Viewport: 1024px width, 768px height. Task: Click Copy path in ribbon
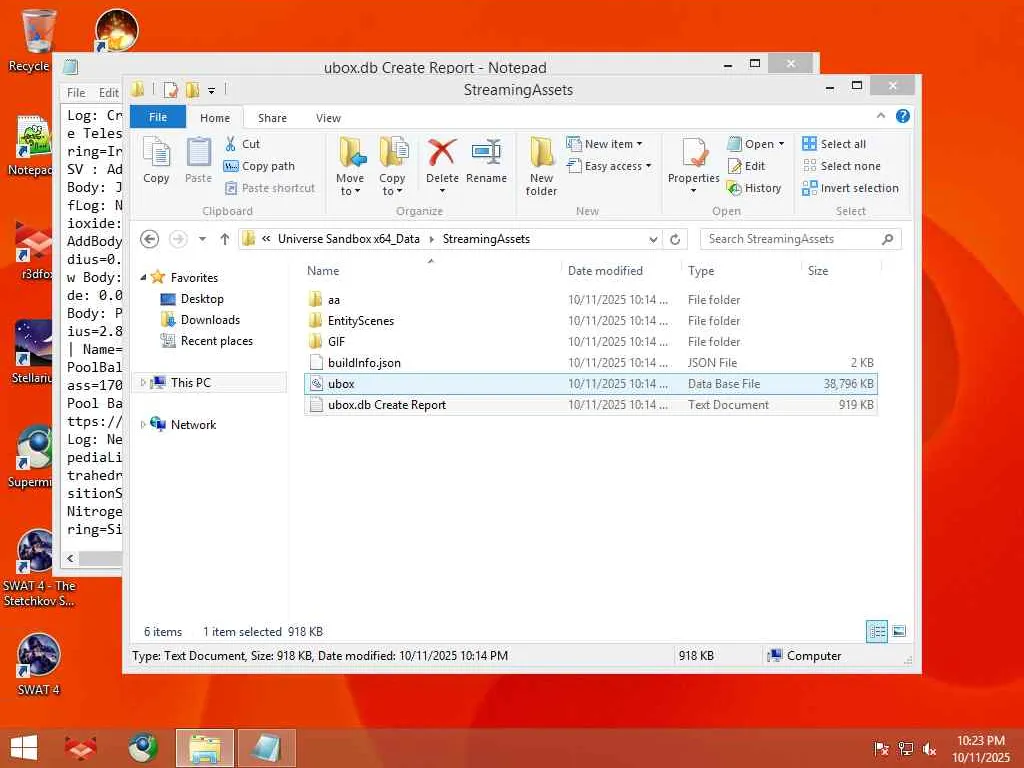(259, 166)
